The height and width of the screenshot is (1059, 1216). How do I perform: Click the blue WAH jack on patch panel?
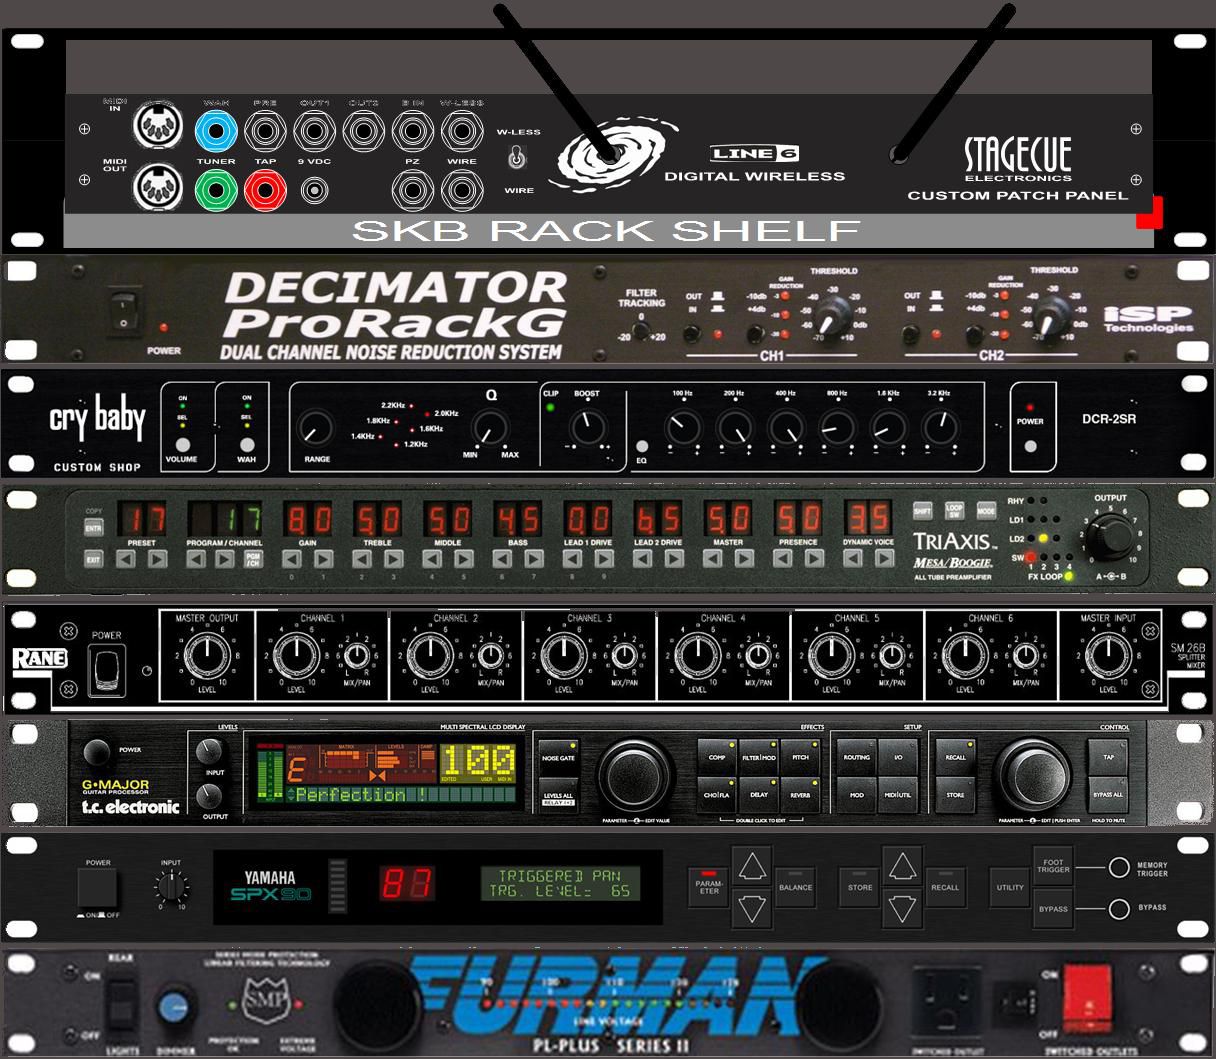pyautogui.click(x=216, y=131)
